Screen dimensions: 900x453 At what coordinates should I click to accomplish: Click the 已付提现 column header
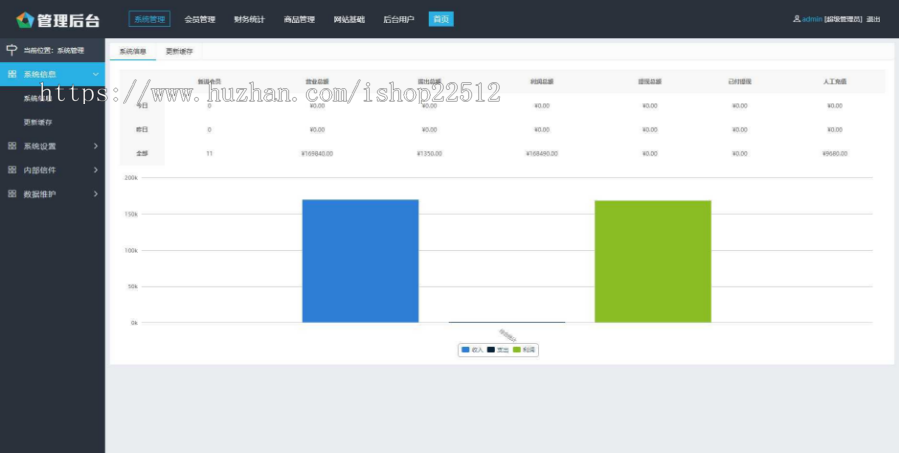click(739, 82)
